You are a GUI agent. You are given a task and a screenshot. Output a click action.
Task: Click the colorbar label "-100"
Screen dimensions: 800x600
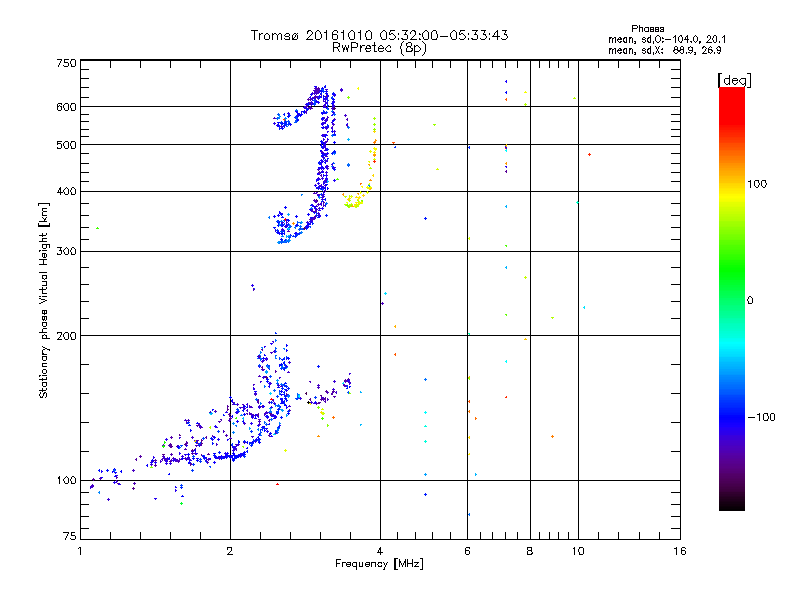(761, 417)
